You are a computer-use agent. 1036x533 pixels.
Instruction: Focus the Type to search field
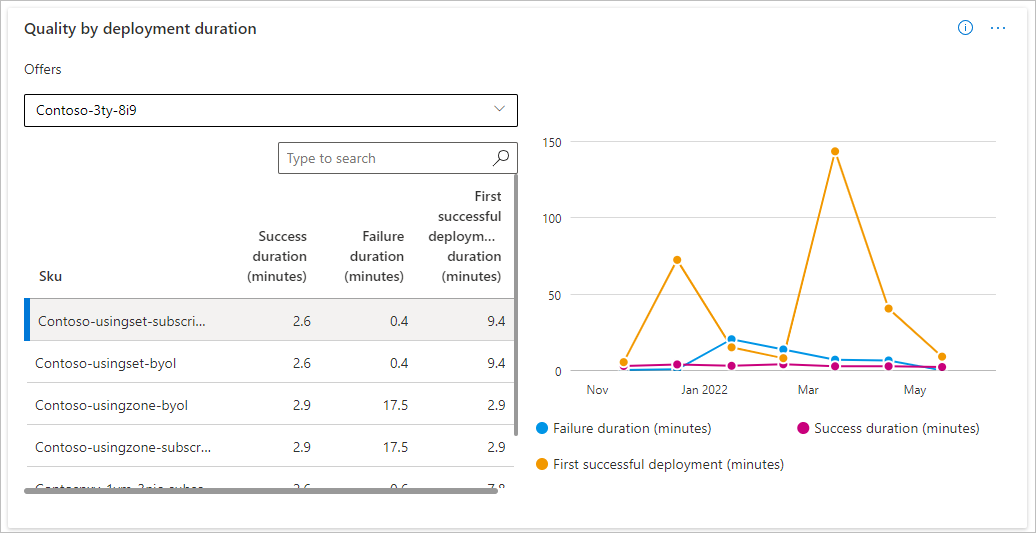(385, 158)
